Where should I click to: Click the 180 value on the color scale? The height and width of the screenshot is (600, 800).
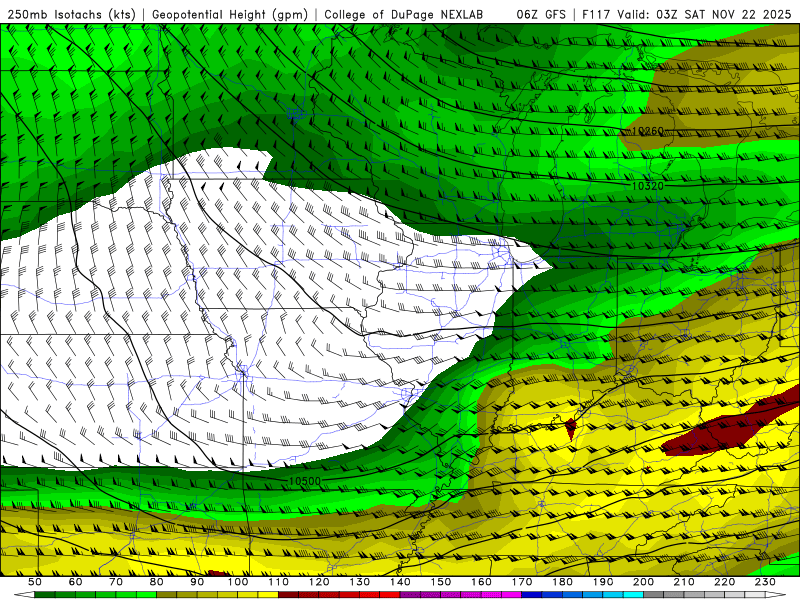[x=562, y=582]
